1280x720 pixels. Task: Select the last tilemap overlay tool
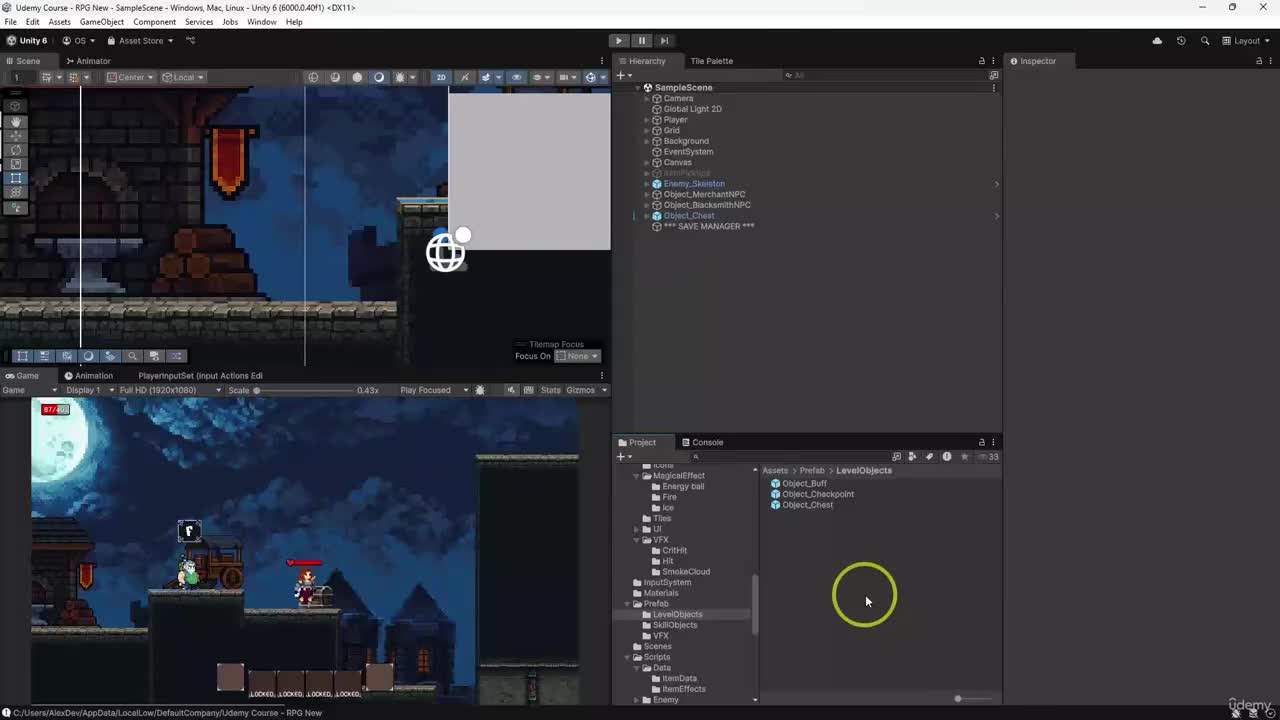click(x=176, y=356)
